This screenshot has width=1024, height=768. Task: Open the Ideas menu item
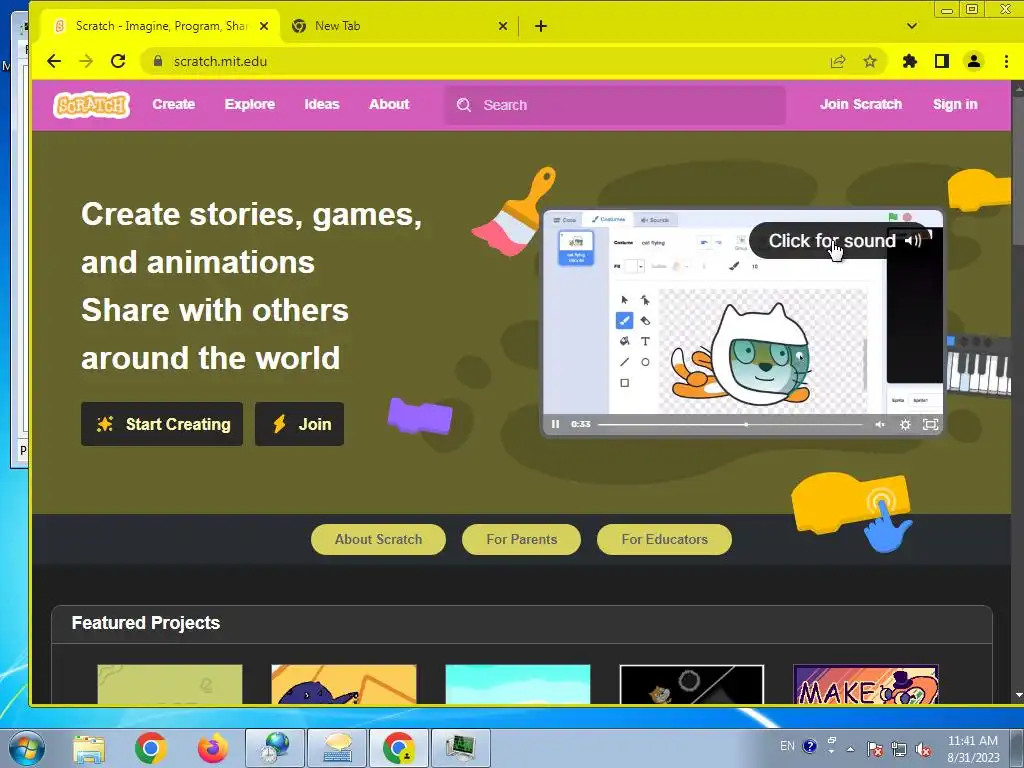click(x=322, y=104)
